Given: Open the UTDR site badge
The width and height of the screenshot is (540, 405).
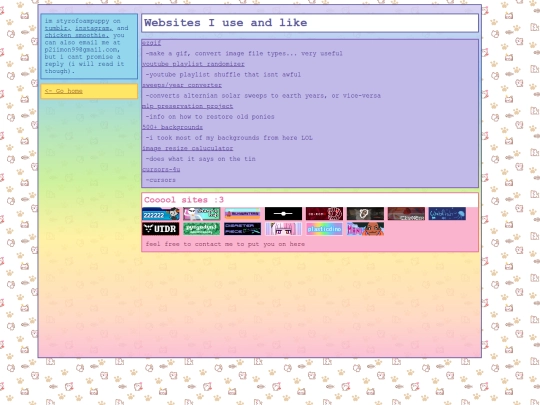Looking at the screenshot, I should pyautogui.click(x=161, y=229).
